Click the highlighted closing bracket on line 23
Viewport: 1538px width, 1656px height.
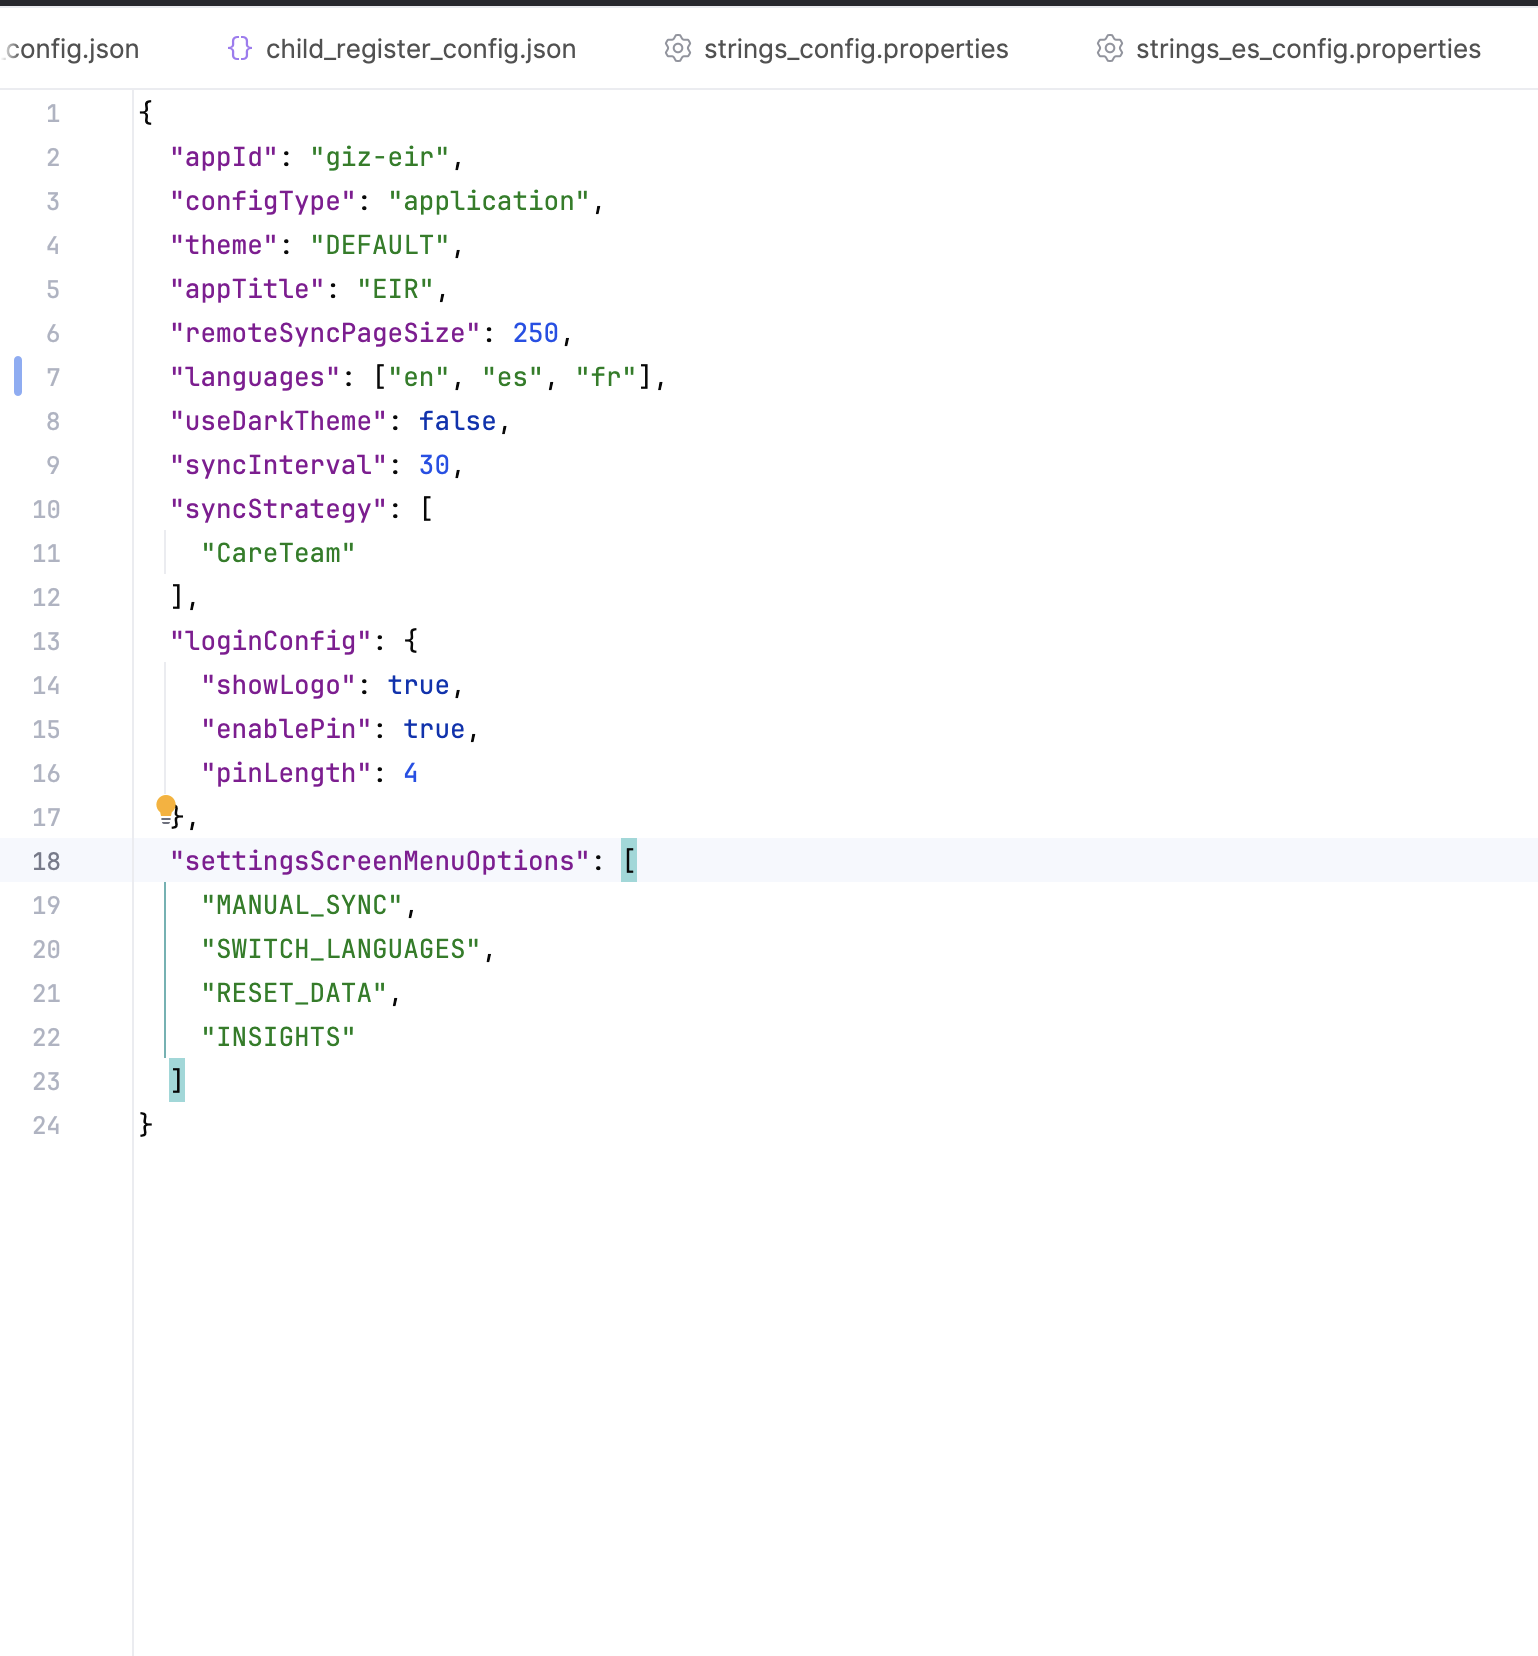[177, 1080]
